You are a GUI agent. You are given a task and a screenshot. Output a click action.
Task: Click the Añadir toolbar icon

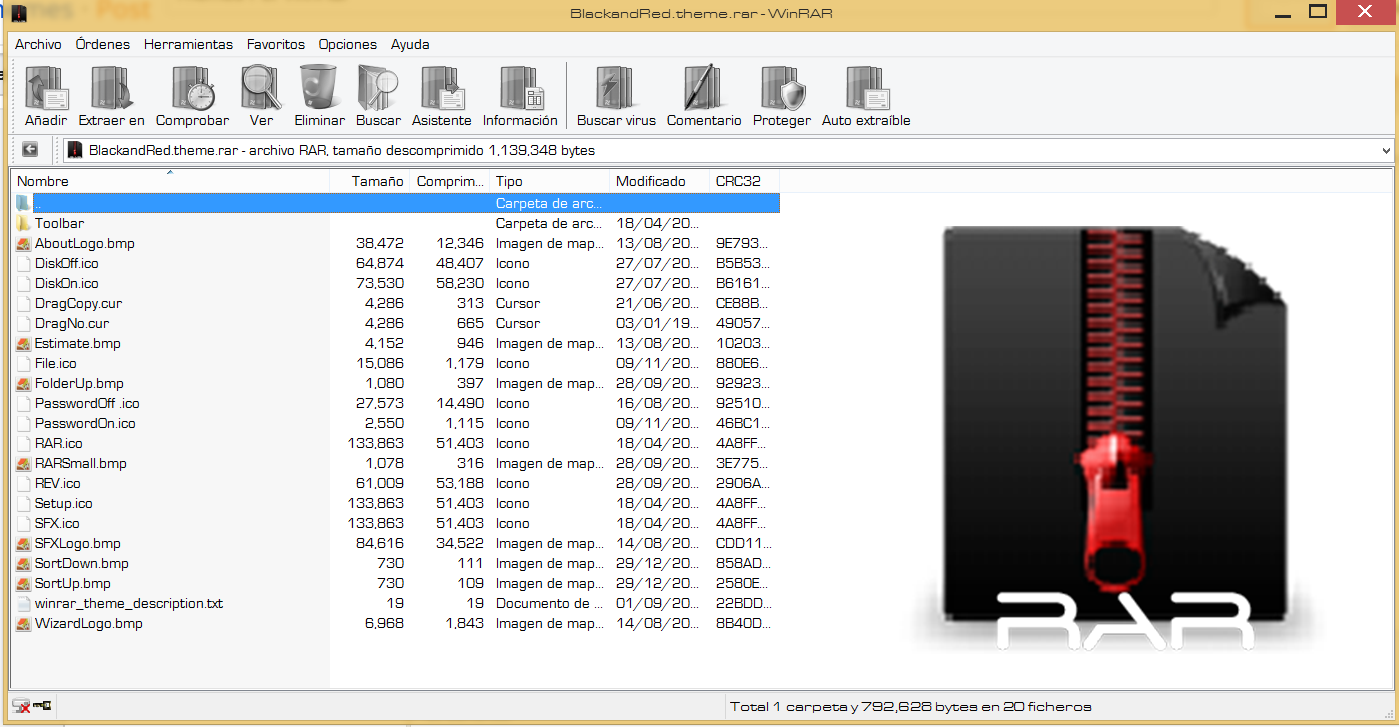click(46, 88)
